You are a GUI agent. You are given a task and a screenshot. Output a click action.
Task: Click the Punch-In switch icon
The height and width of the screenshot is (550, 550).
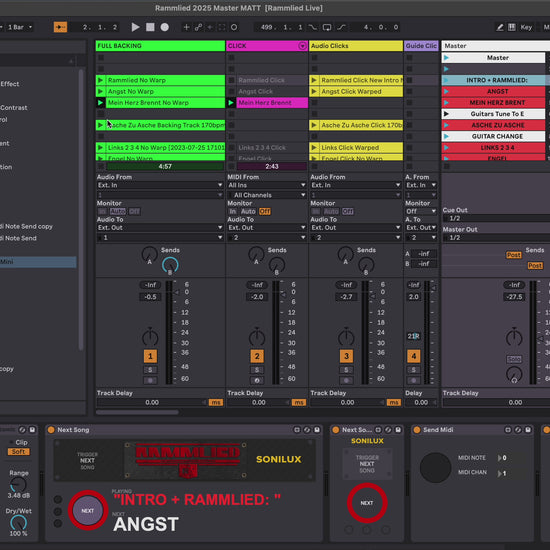(x=313, y=27)
